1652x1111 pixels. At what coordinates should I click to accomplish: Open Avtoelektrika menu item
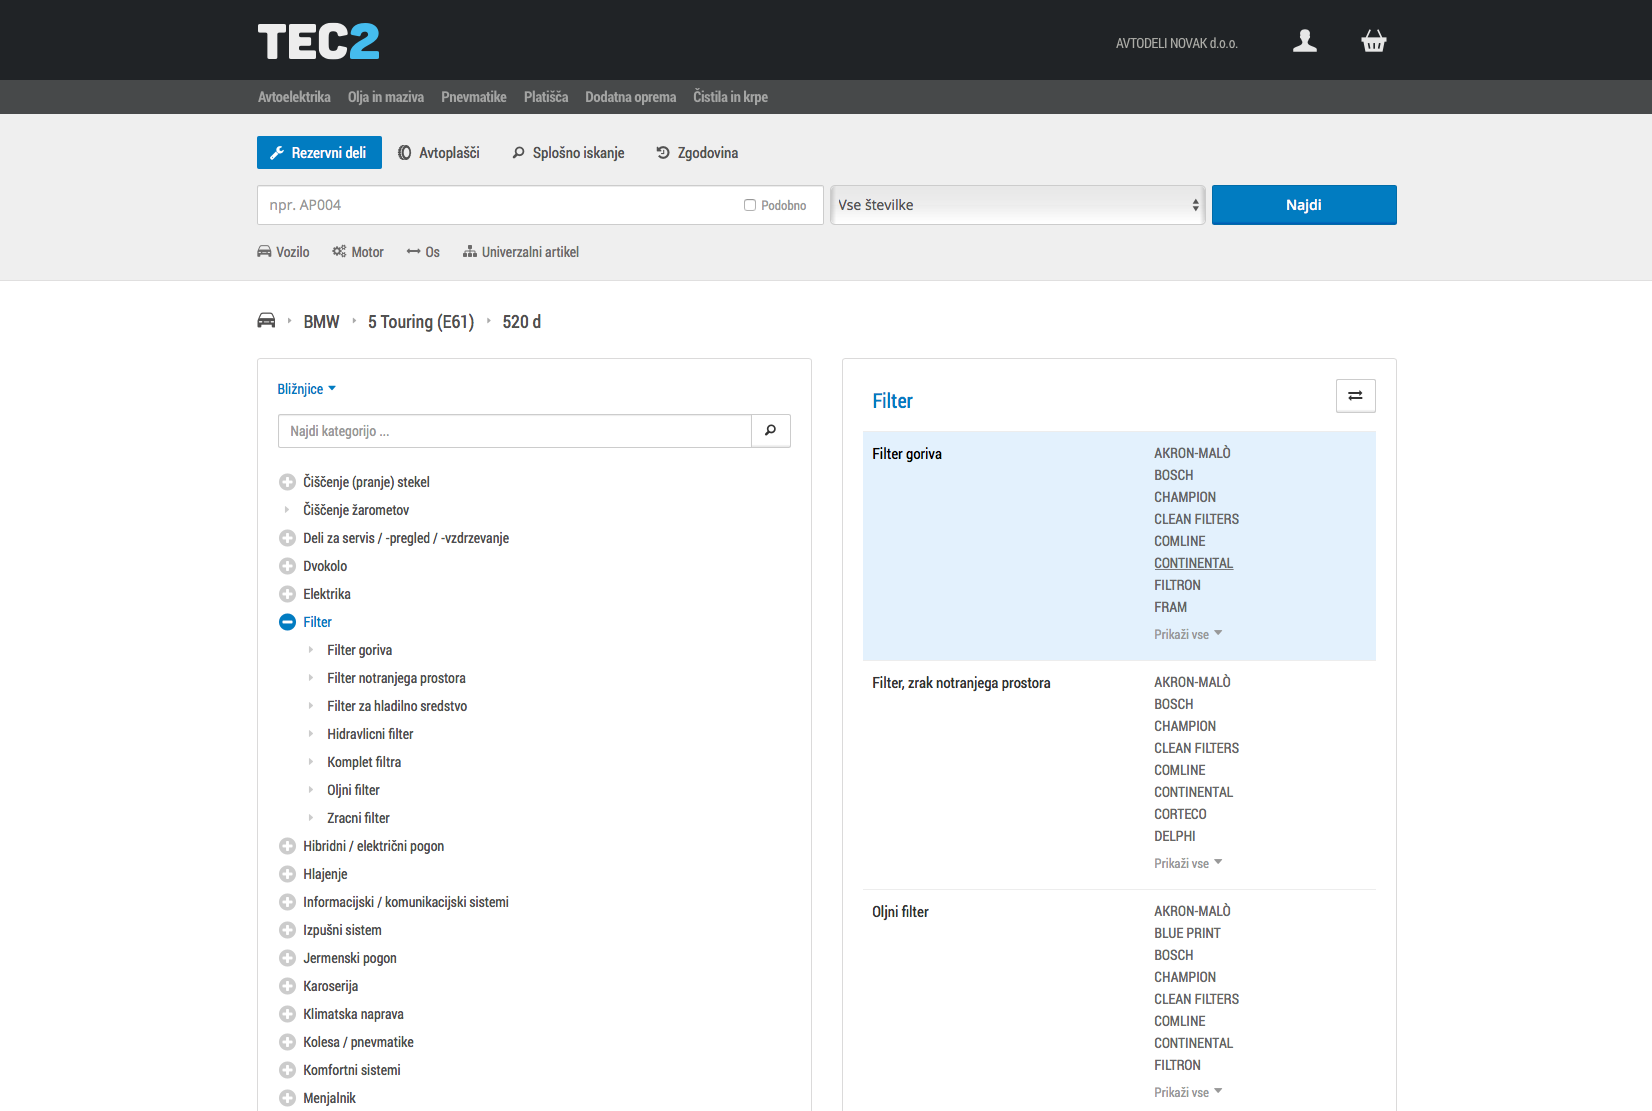coord(294,97)
